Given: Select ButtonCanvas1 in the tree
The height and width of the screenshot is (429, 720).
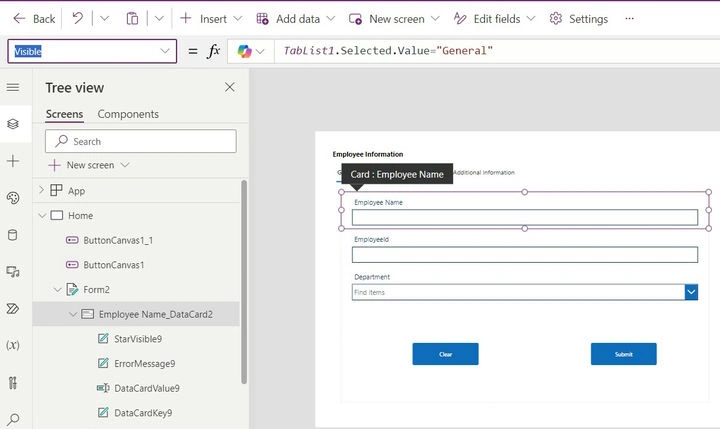Looking at the screenshot, I should point(113,265).
